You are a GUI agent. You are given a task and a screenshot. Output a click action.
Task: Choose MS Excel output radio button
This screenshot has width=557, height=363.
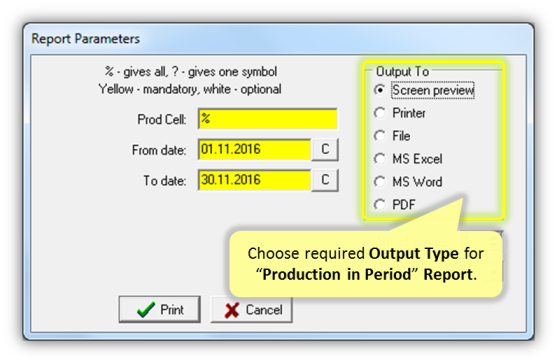(380, 159)
